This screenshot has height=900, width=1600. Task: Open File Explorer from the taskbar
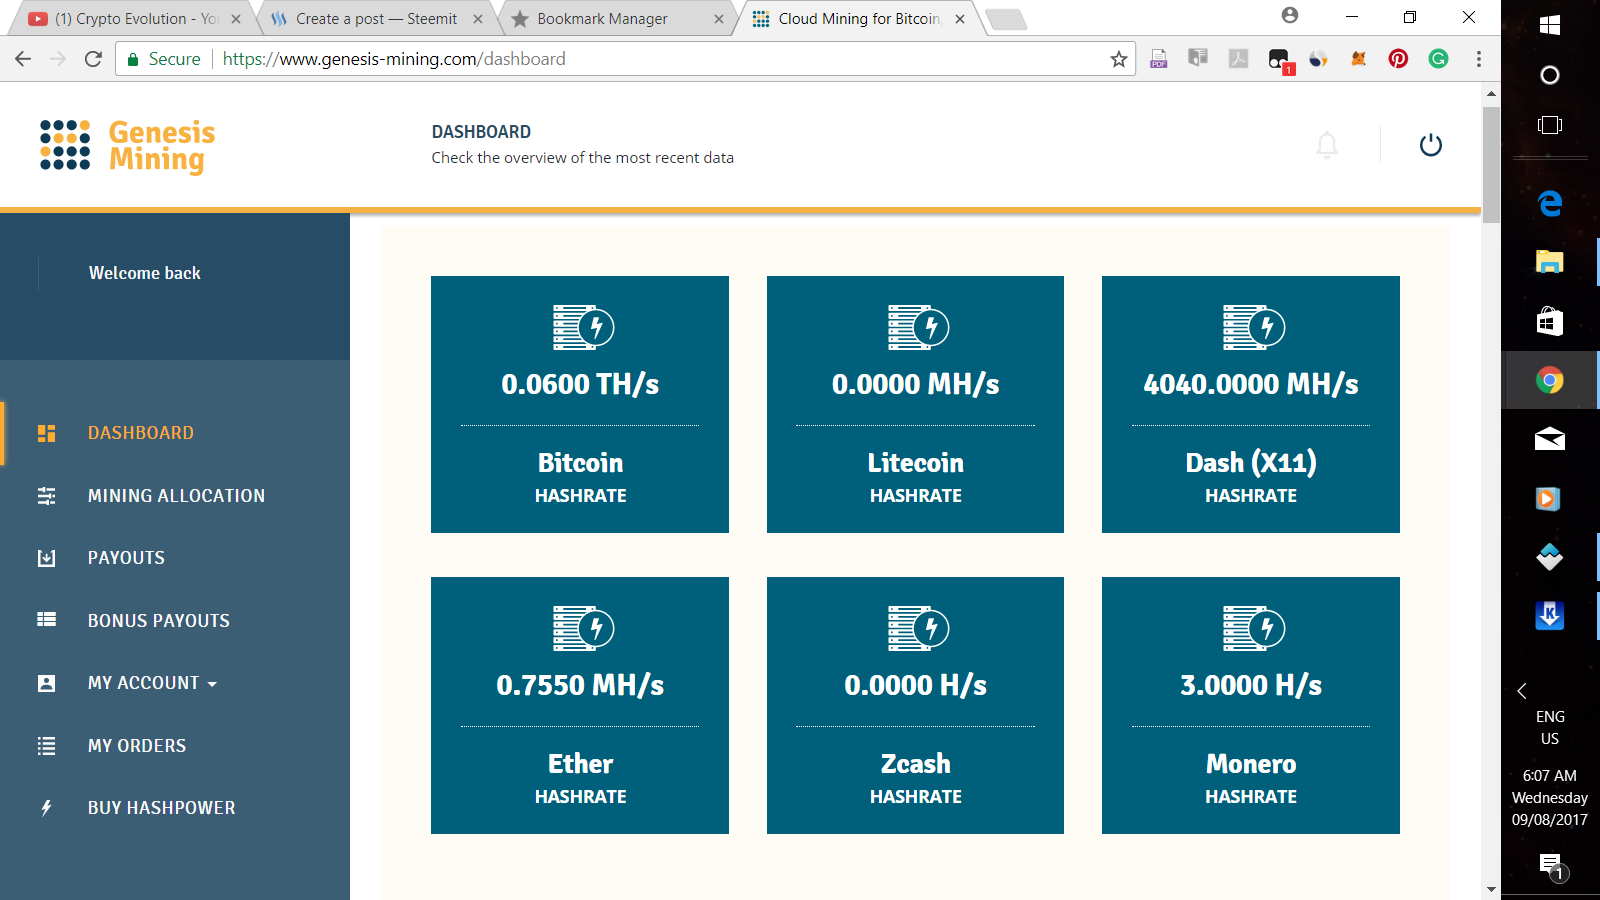point(1550,262)
